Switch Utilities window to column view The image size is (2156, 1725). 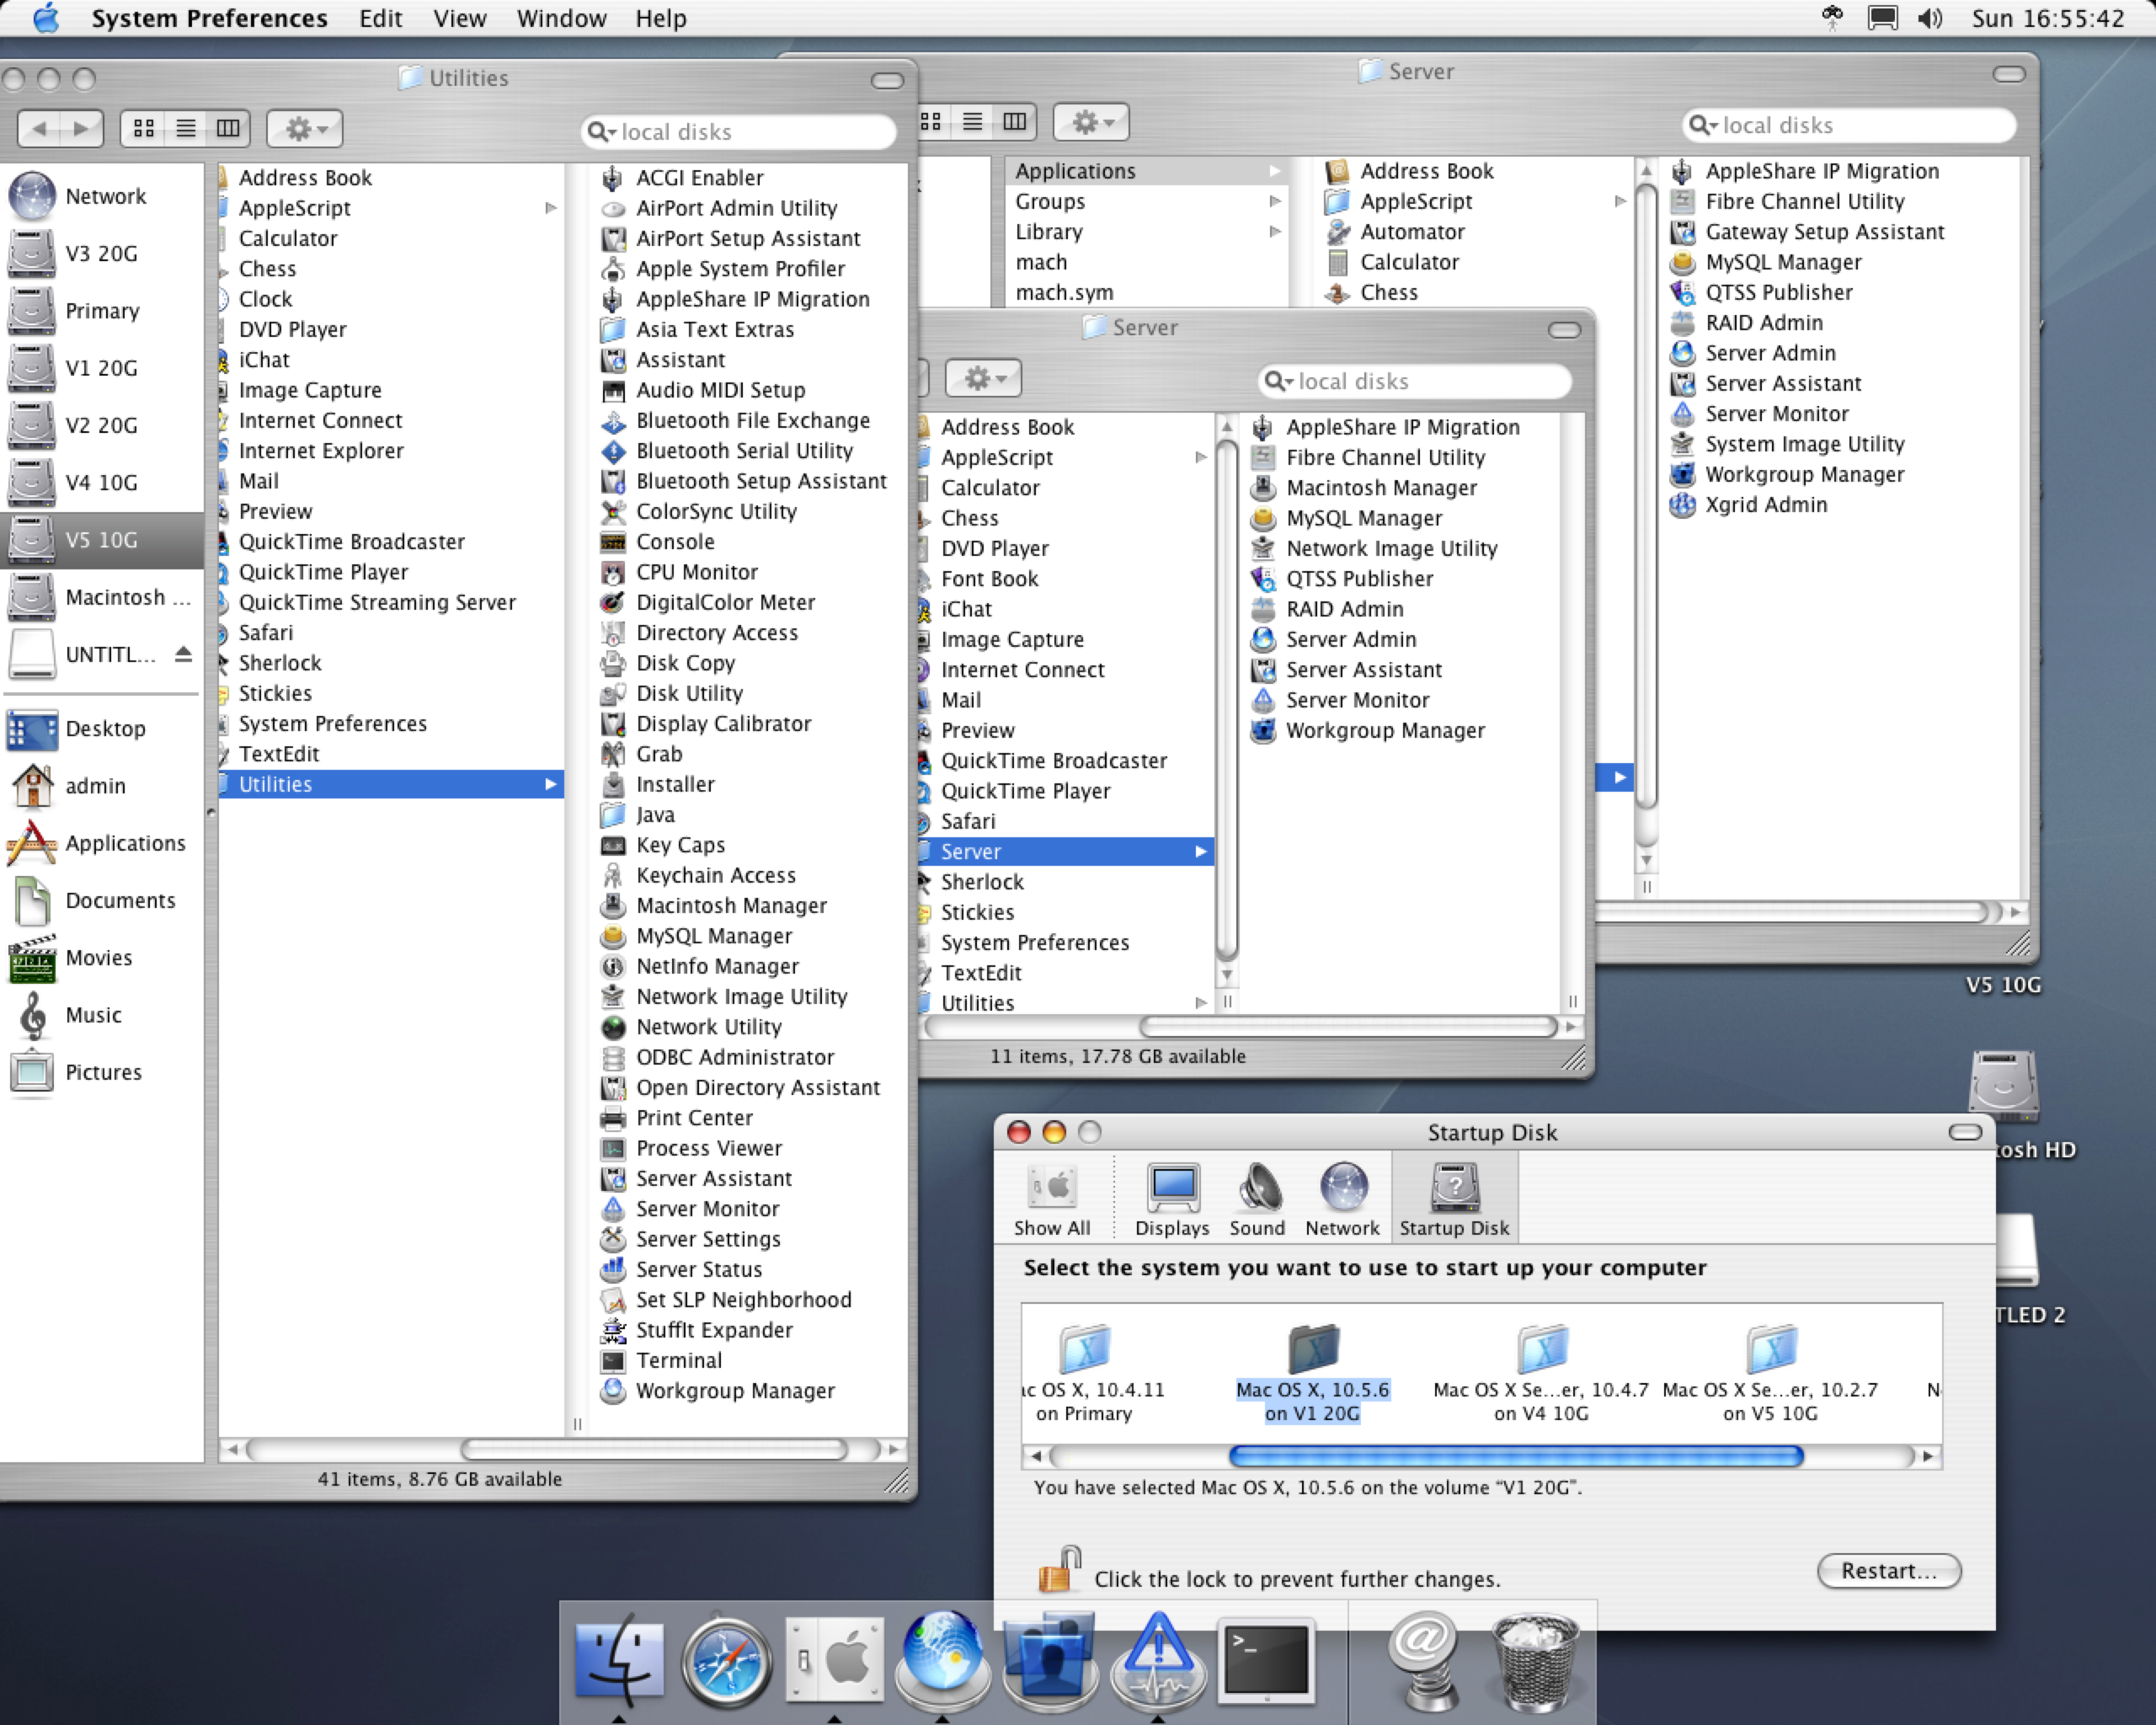(x=228, y=128)
